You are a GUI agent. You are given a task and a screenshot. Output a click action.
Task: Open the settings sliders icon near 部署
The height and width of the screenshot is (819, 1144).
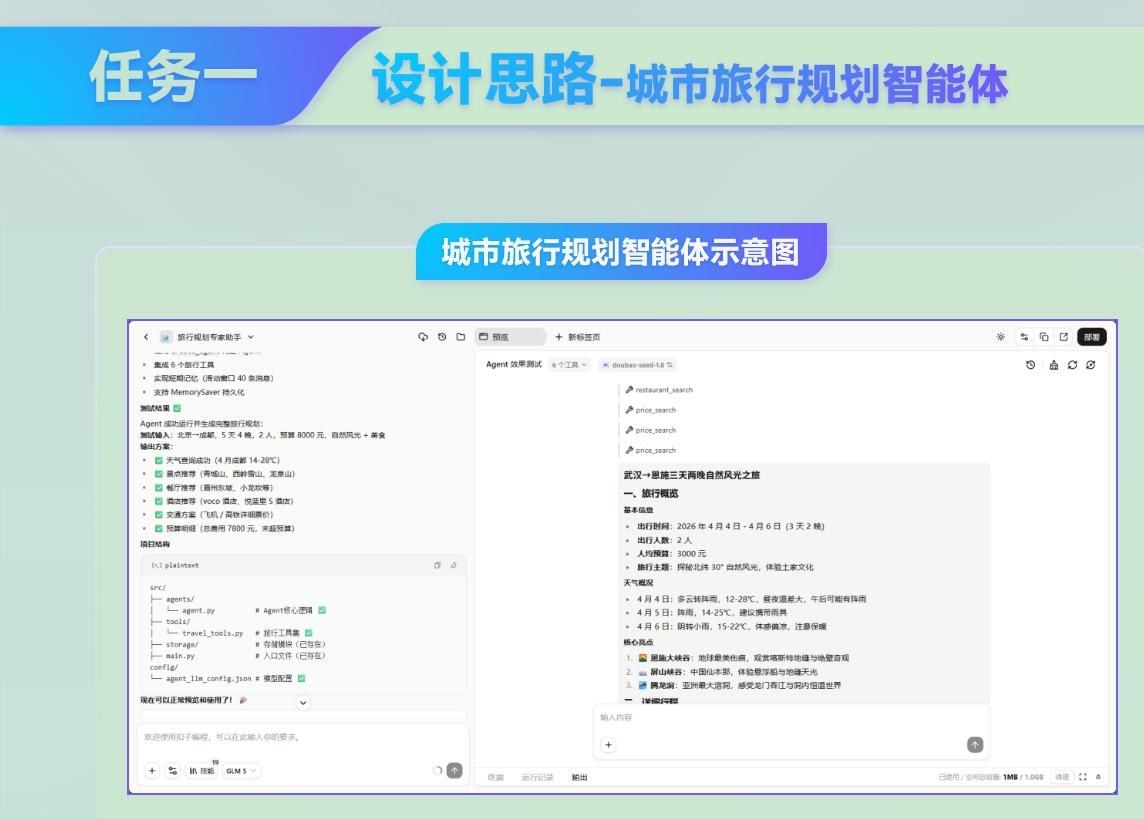pyautogui.click(x=1024, y=337)
